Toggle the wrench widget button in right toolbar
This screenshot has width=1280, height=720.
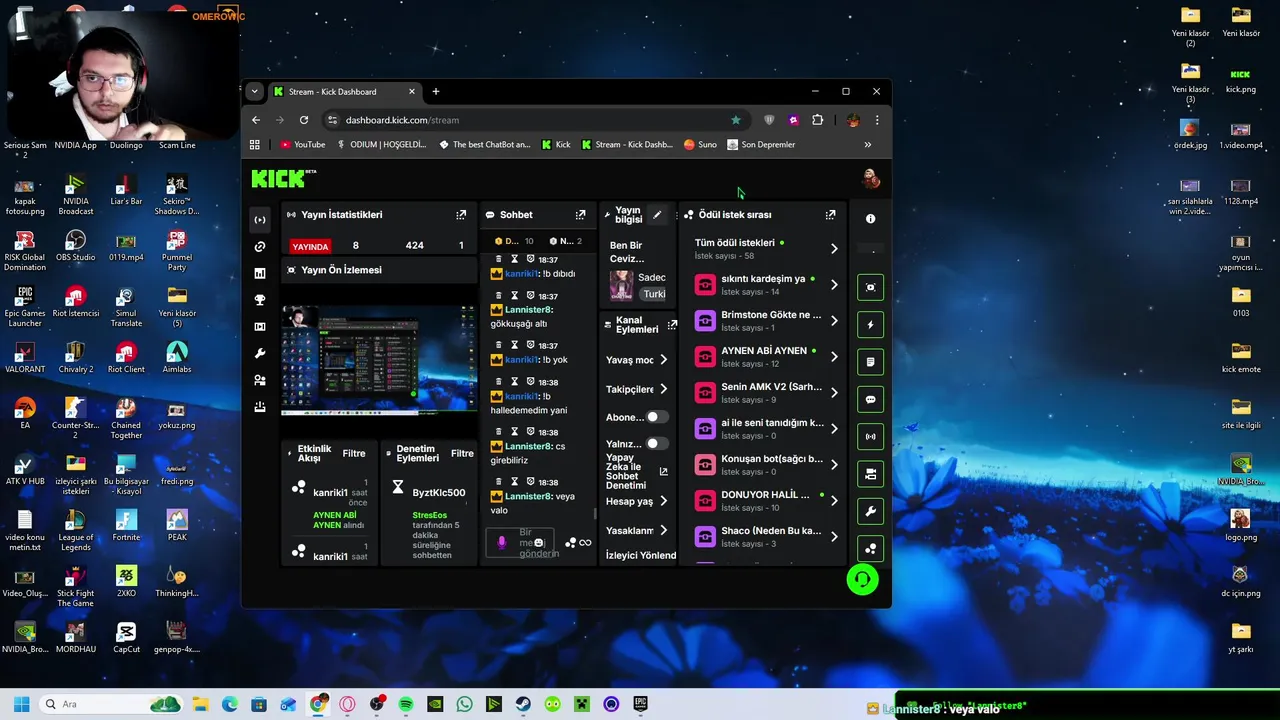click(x=870, y=511)
